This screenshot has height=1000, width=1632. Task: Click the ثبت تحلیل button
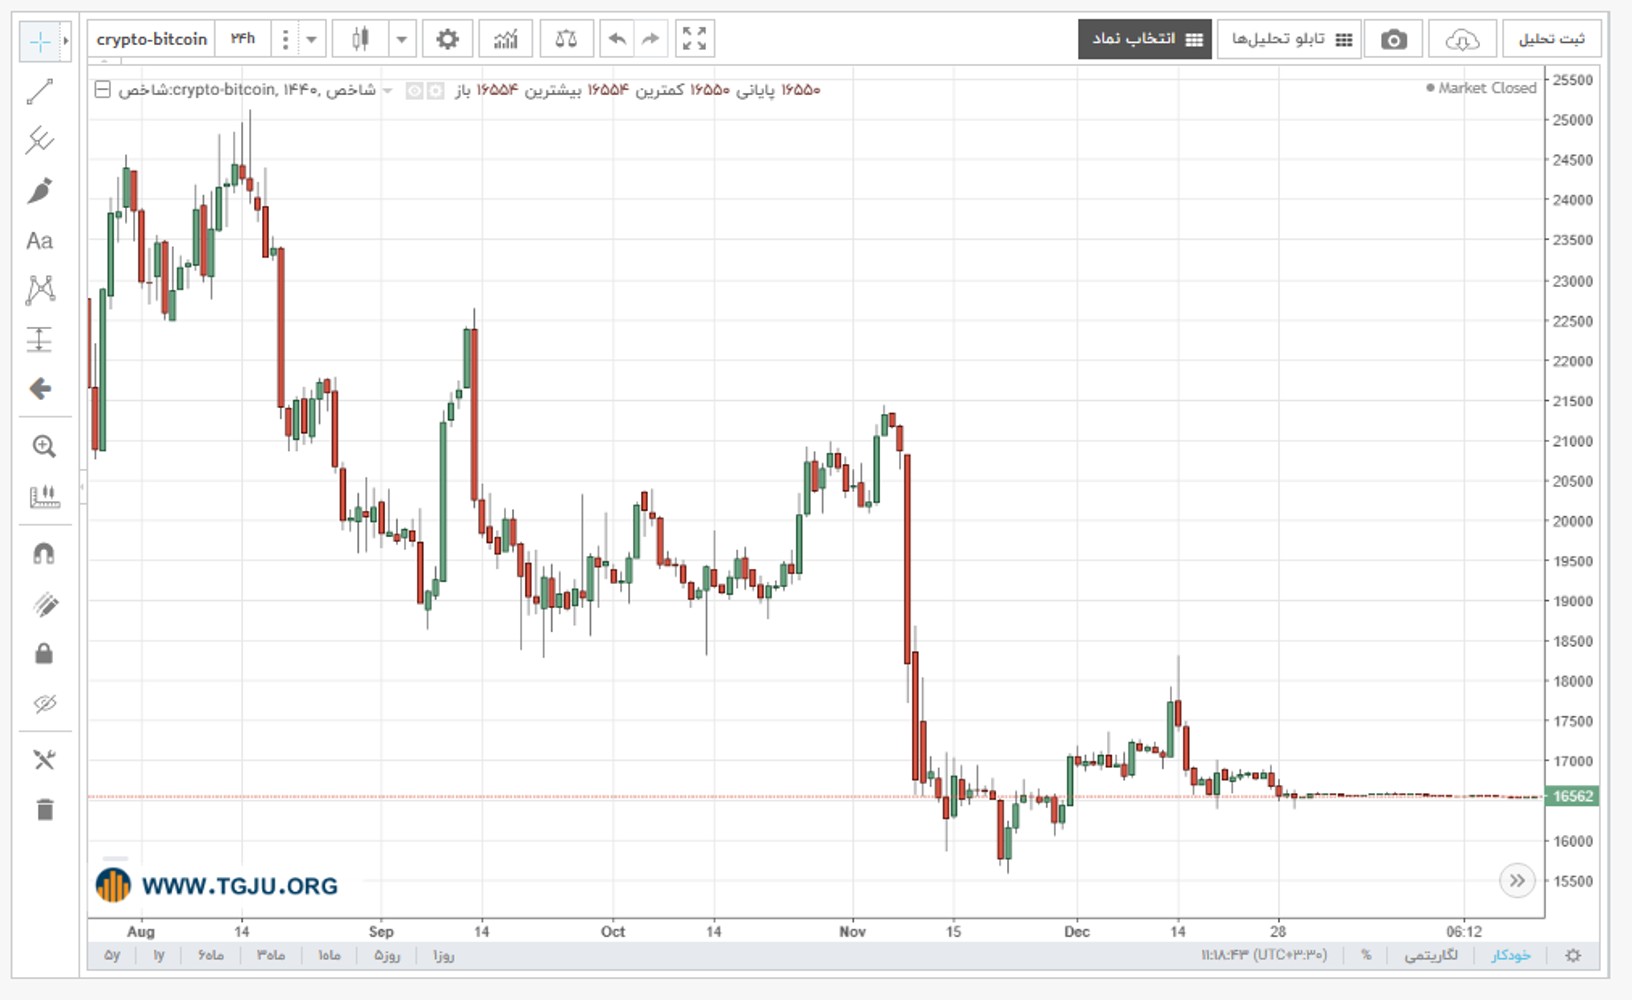[x=1551, y=39]
